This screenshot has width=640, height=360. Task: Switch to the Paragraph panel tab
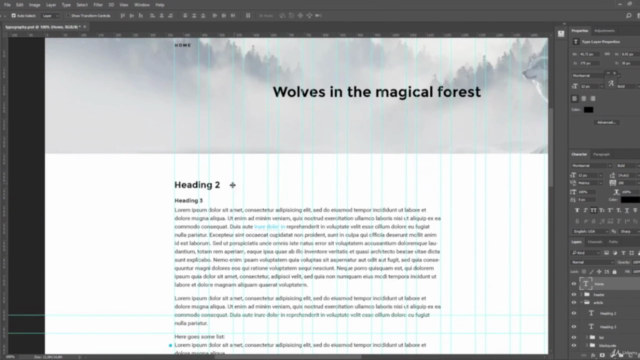tap(601, 154)
